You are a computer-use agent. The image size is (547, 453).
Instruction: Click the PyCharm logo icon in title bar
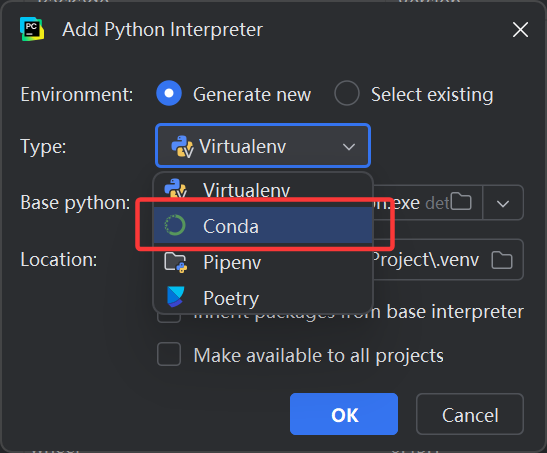(32, 29)
